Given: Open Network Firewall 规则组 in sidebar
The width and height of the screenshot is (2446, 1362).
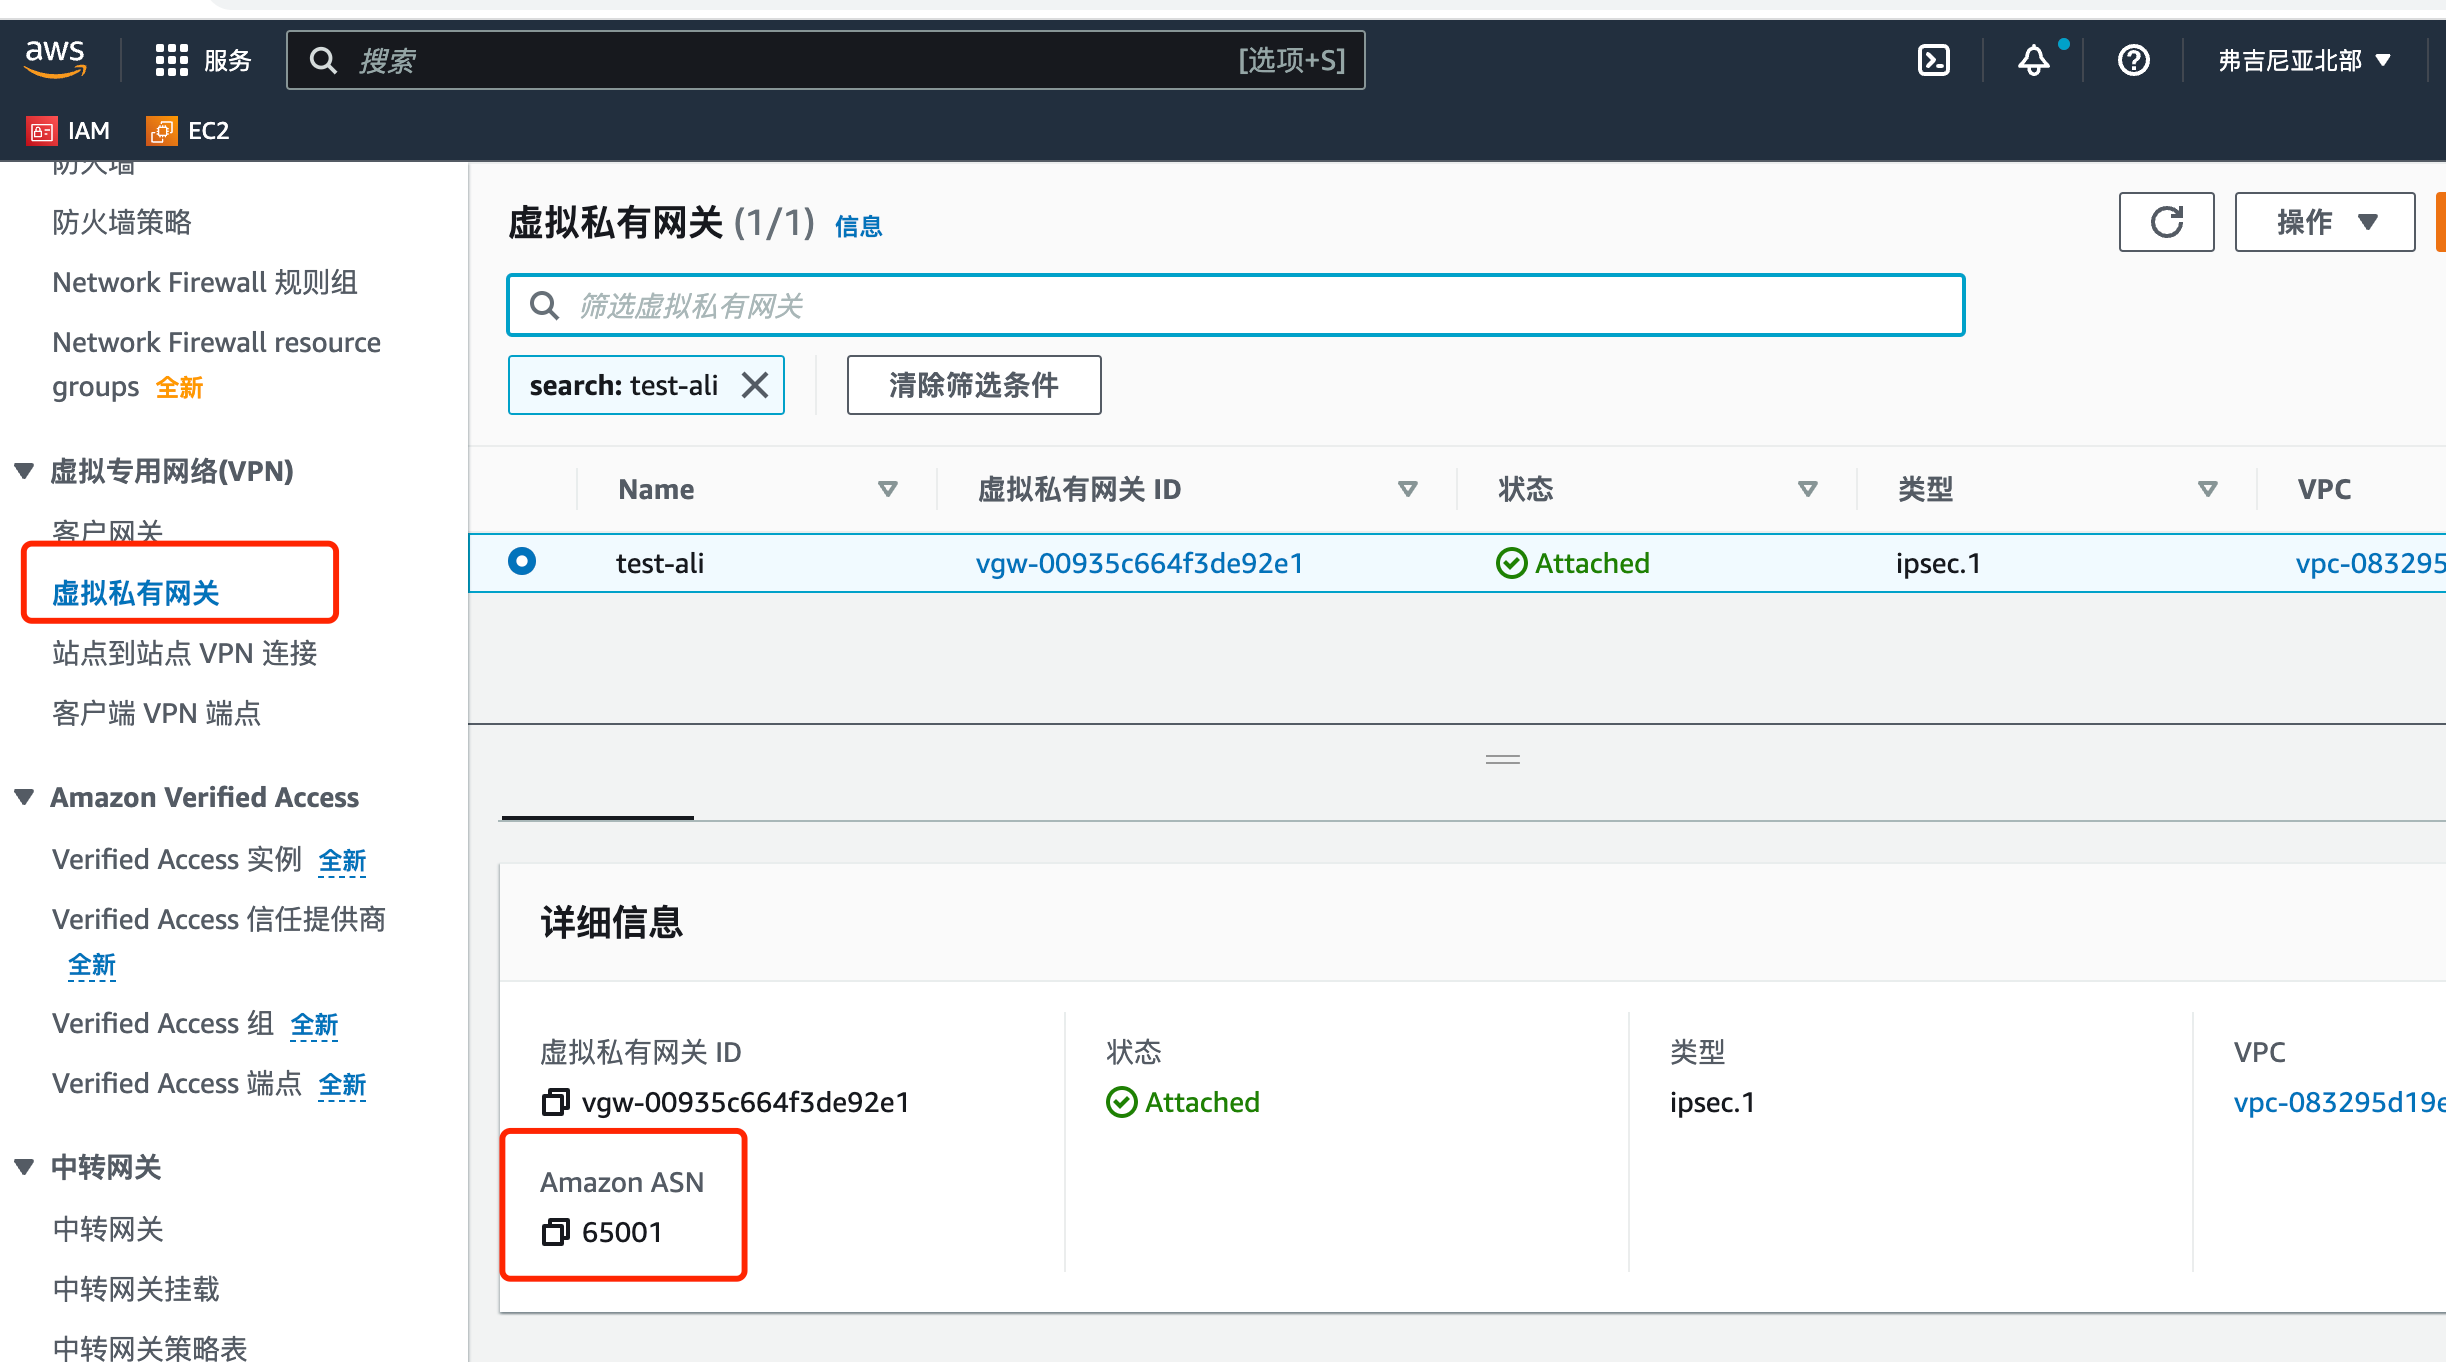Looking at the screenshot, I should point(205,282).
